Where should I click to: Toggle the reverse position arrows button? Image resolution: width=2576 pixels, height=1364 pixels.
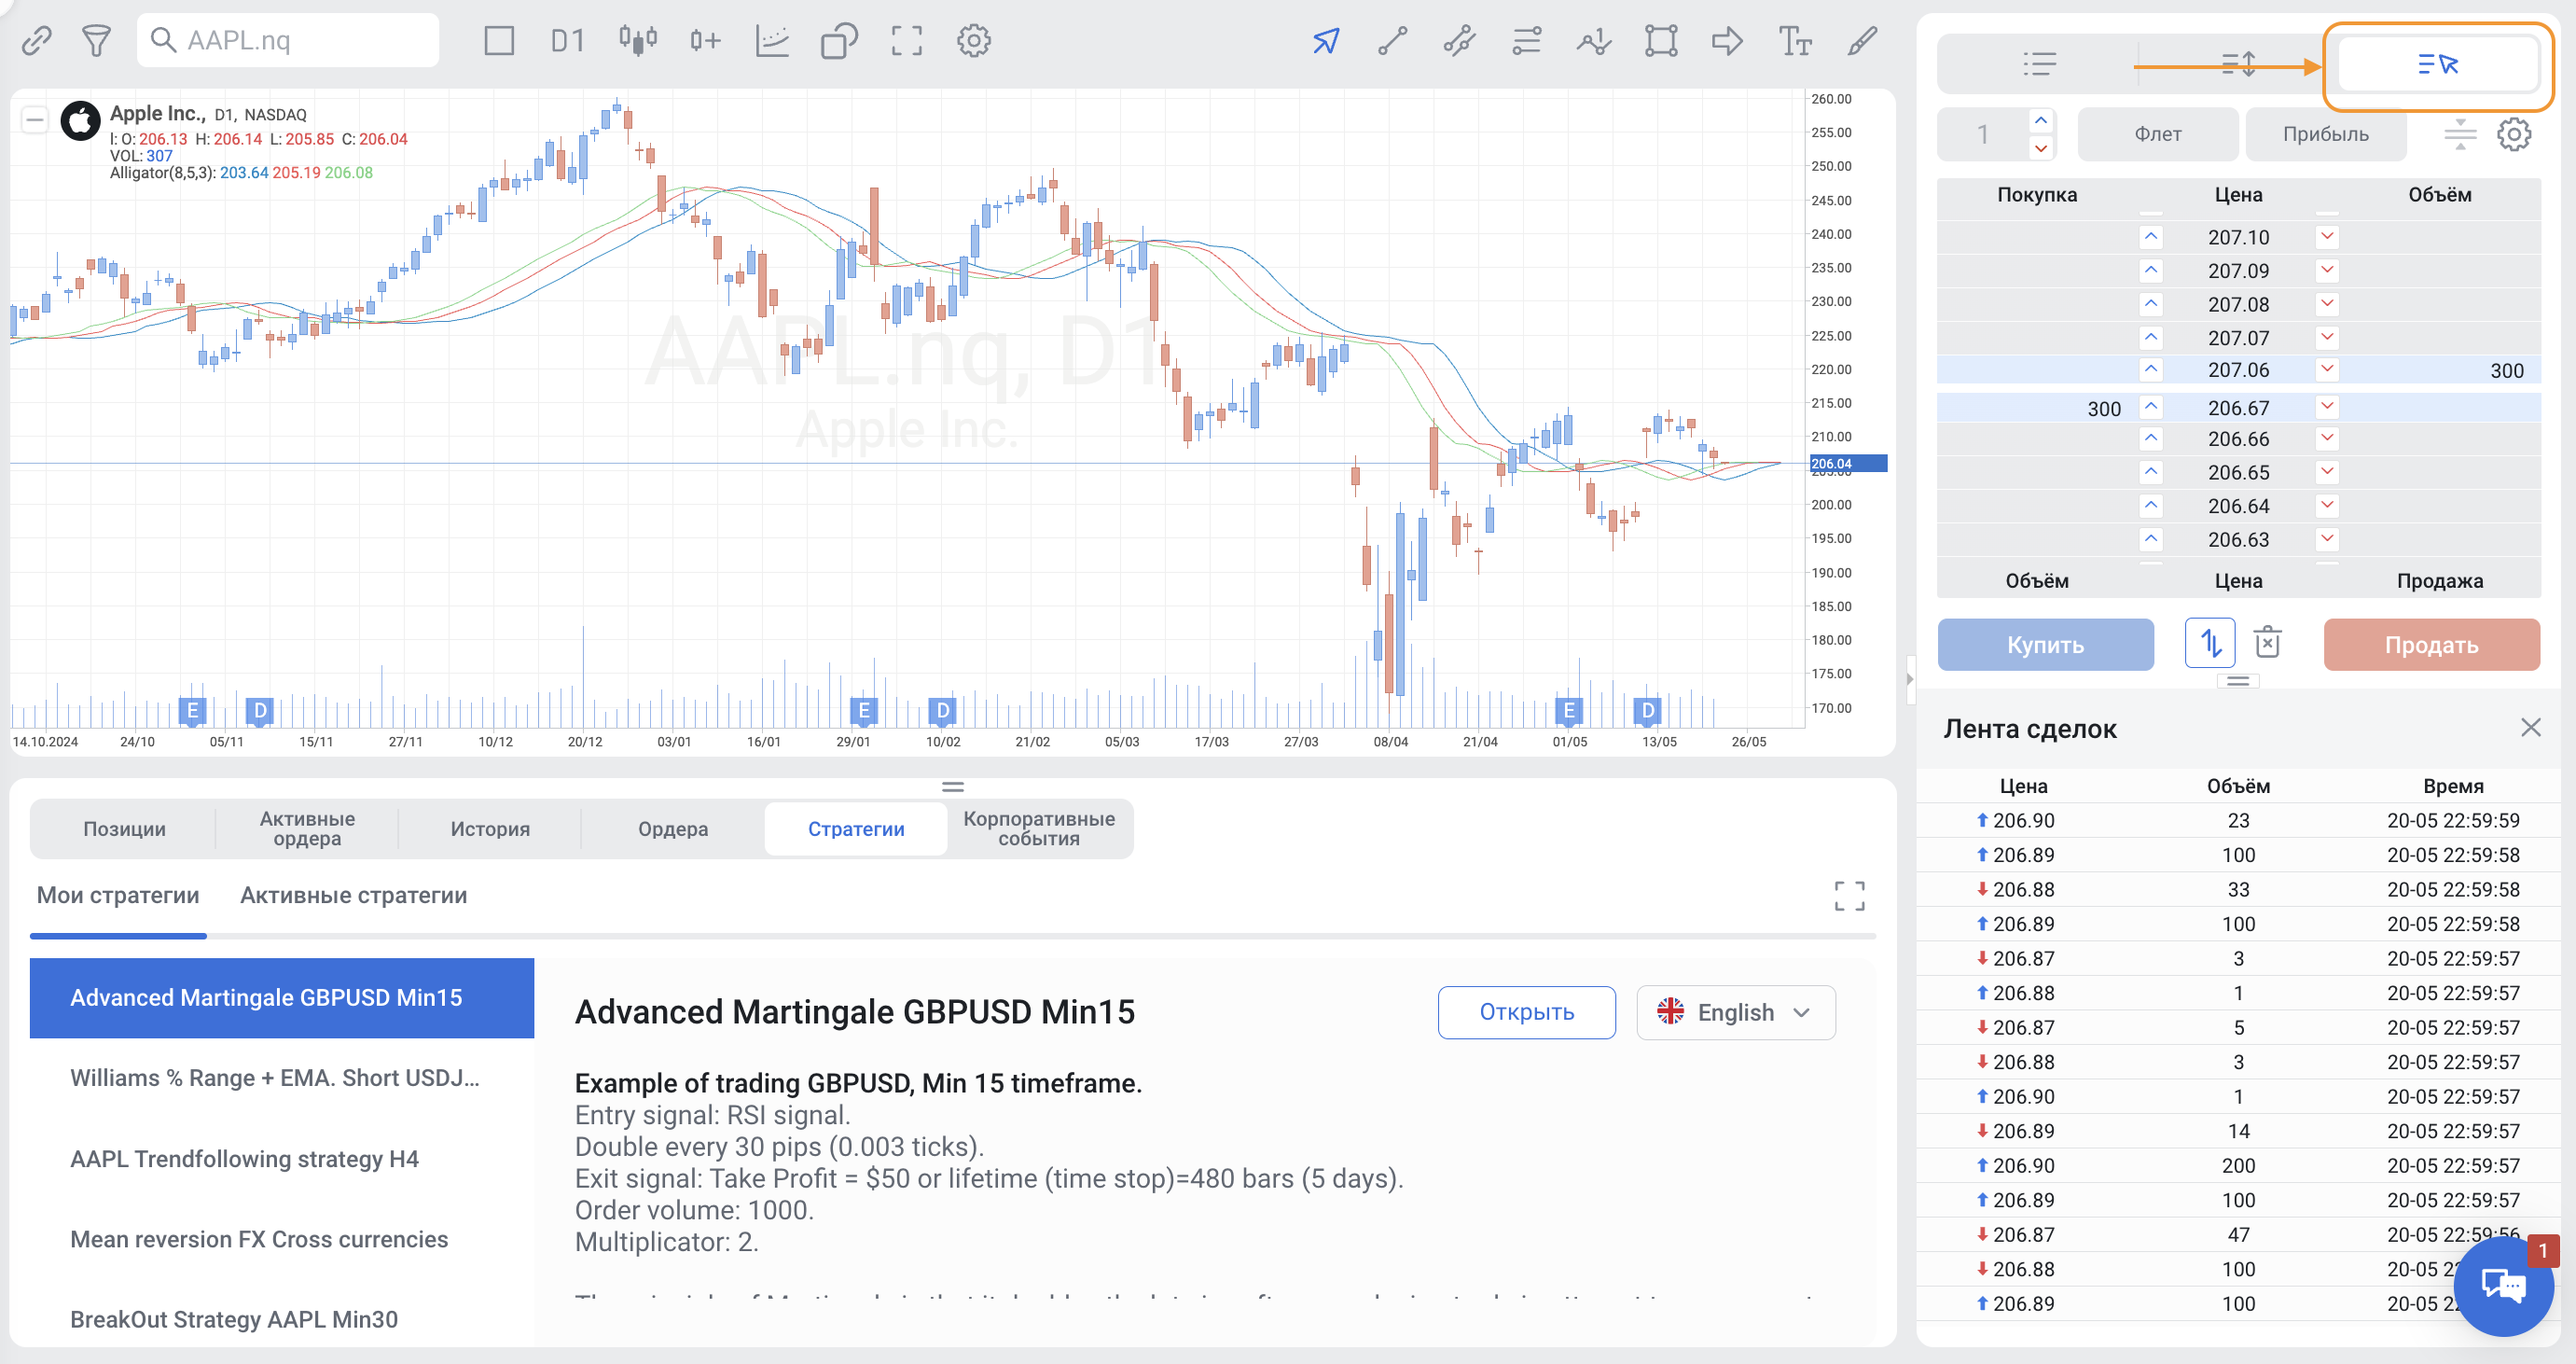click(2210, 643)
